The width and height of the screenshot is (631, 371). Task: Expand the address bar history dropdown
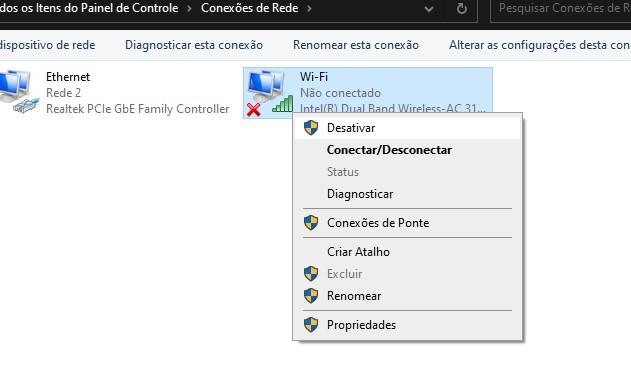pos(429,9)
